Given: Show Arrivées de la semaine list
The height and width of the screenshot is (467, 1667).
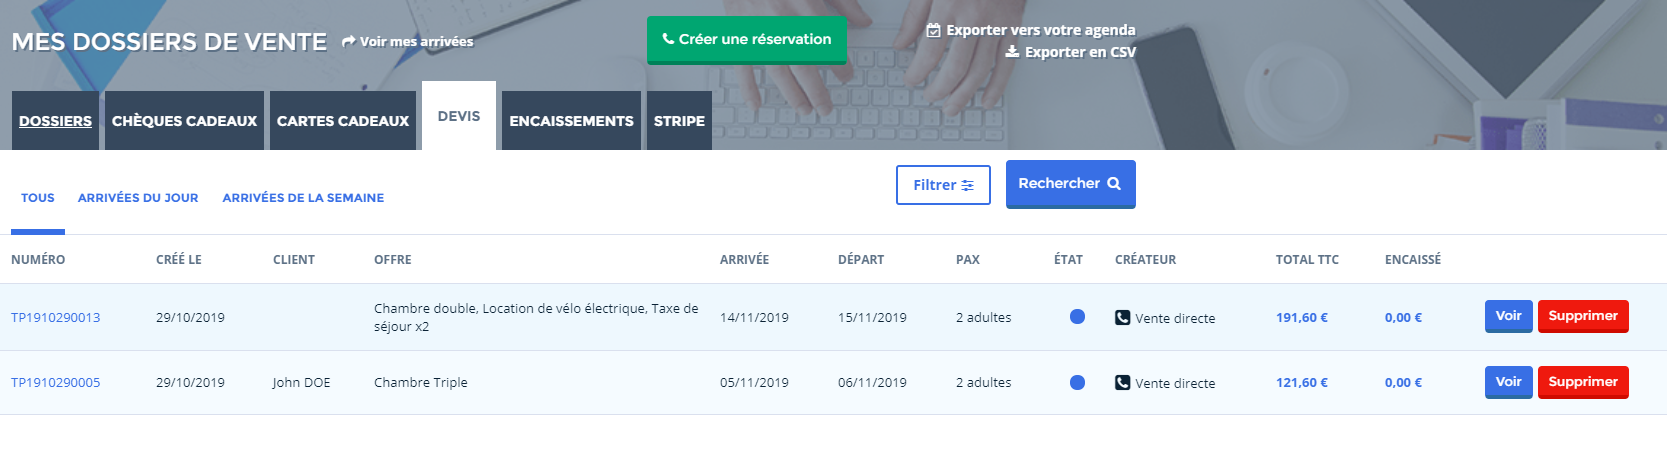Looking at the screenshot, I should click(303, 198).
